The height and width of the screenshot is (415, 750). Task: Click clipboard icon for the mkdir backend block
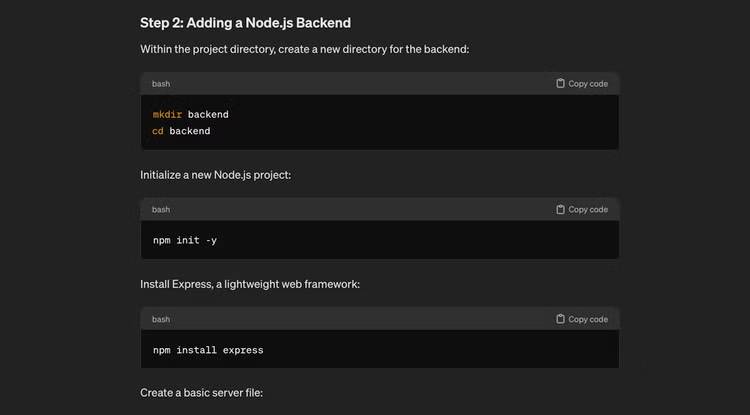pos(560,83)
